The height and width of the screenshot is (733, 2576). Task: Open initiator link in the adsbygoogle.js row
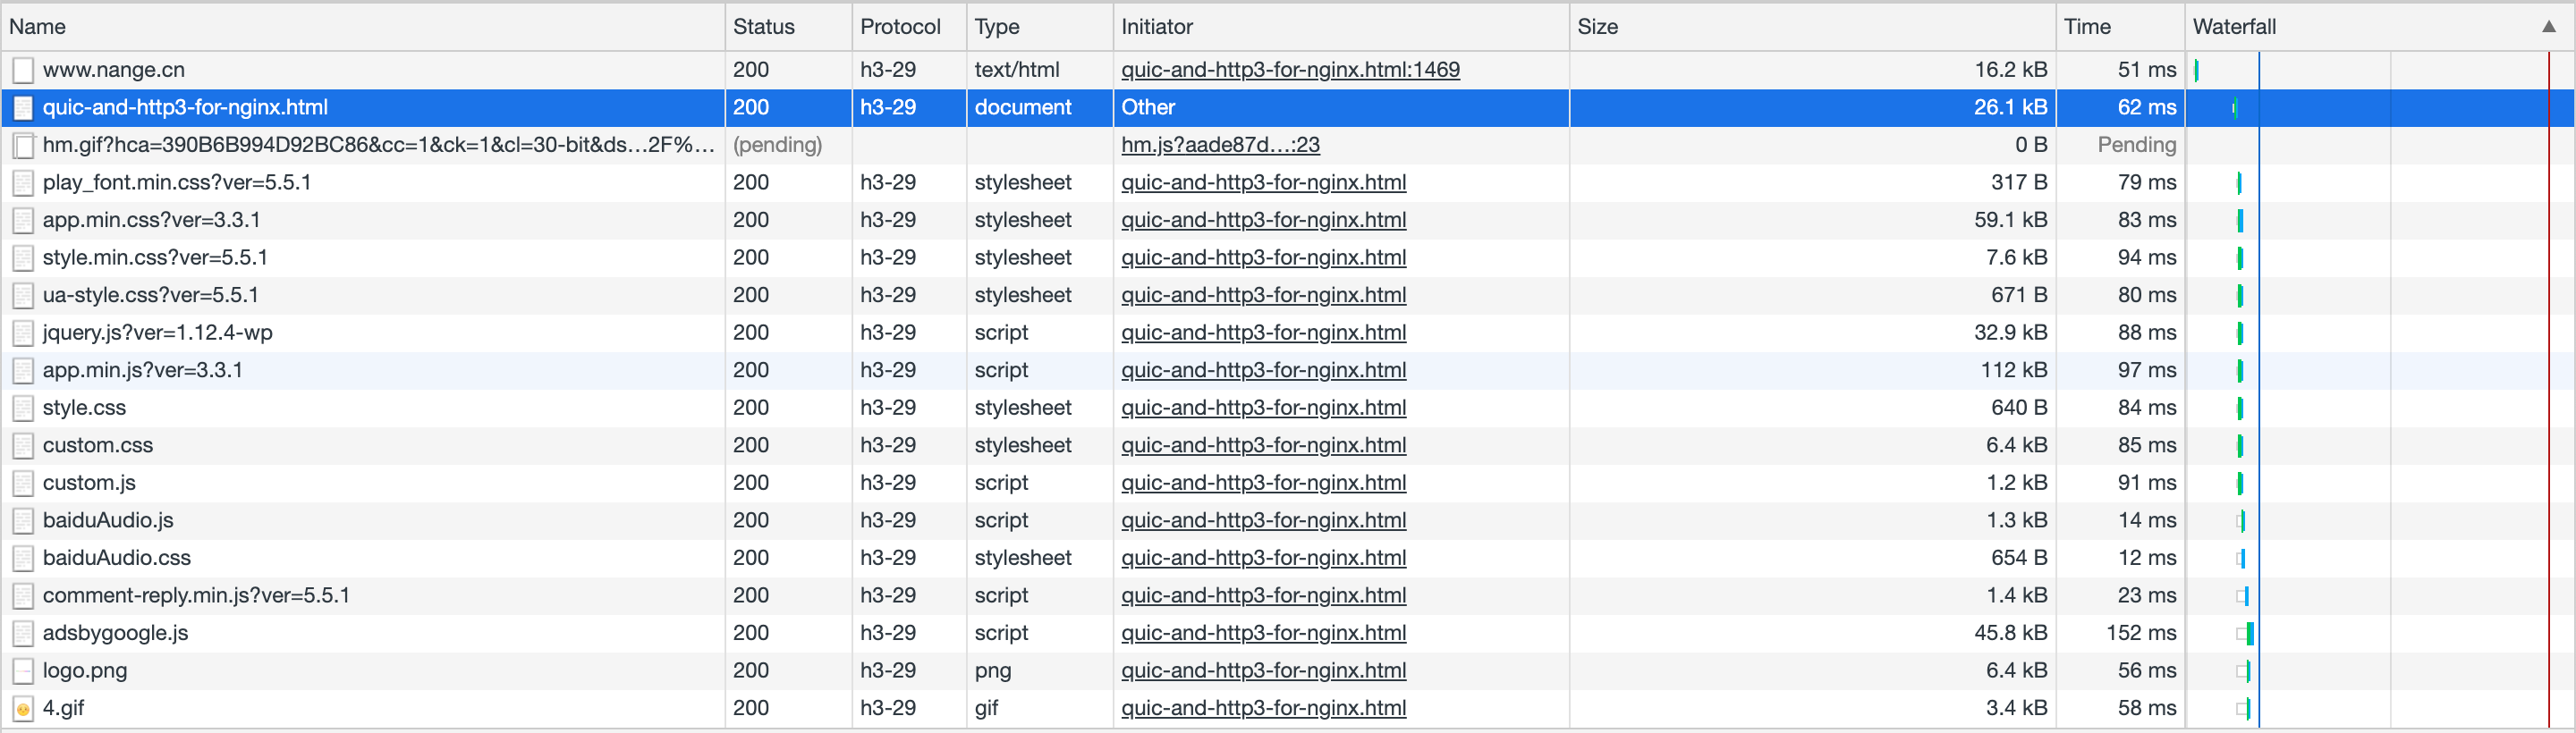coord(1263,633)
